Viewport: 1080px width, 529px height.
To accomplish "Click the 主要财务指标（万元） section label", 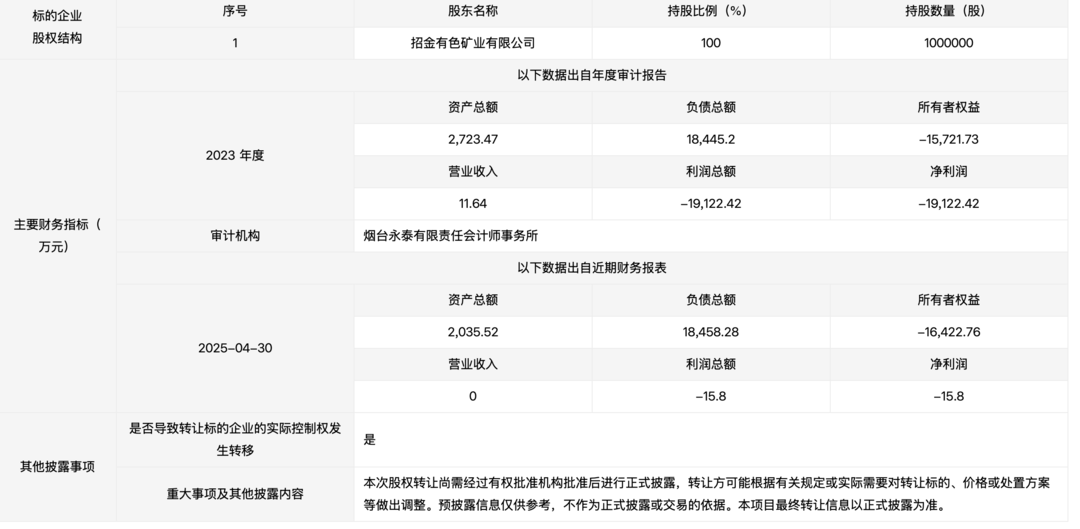I will point(58,236).
